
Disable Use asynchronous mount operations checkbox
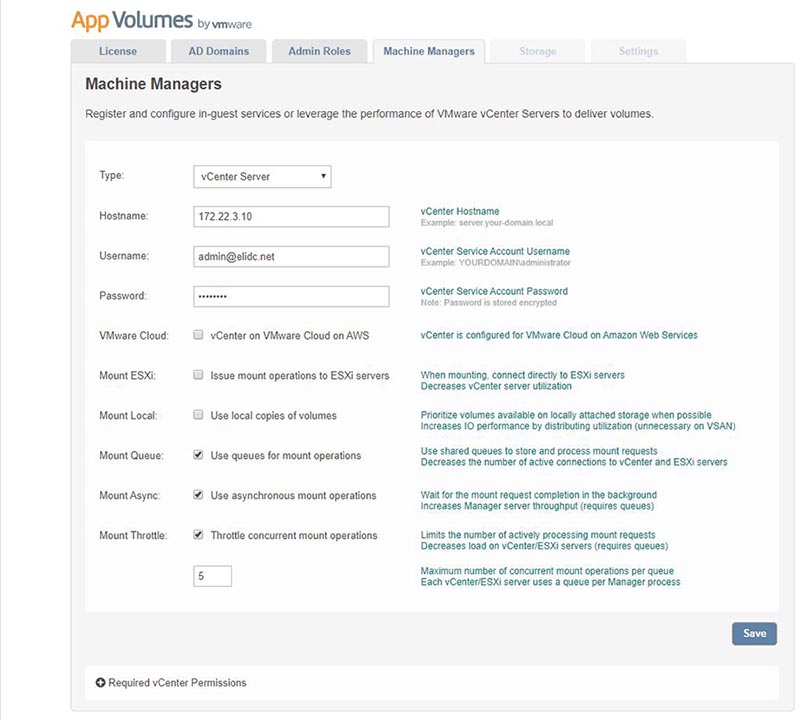click(199, 496)
